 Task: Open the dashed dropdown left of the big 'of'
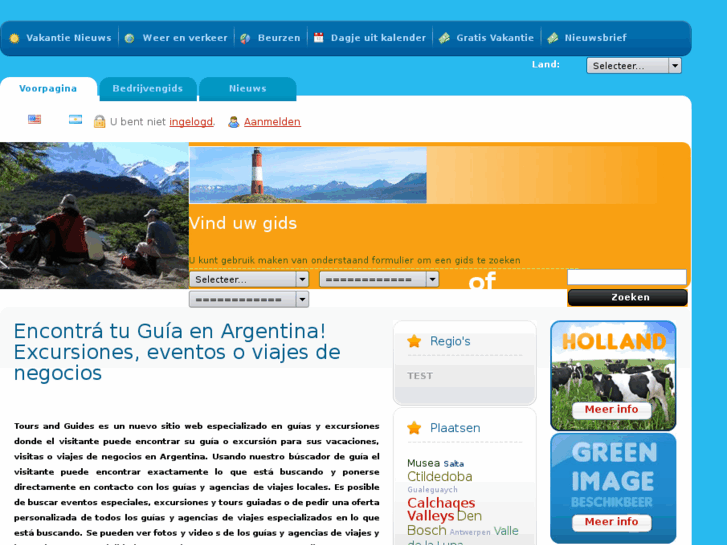click(x=379, y=280)
